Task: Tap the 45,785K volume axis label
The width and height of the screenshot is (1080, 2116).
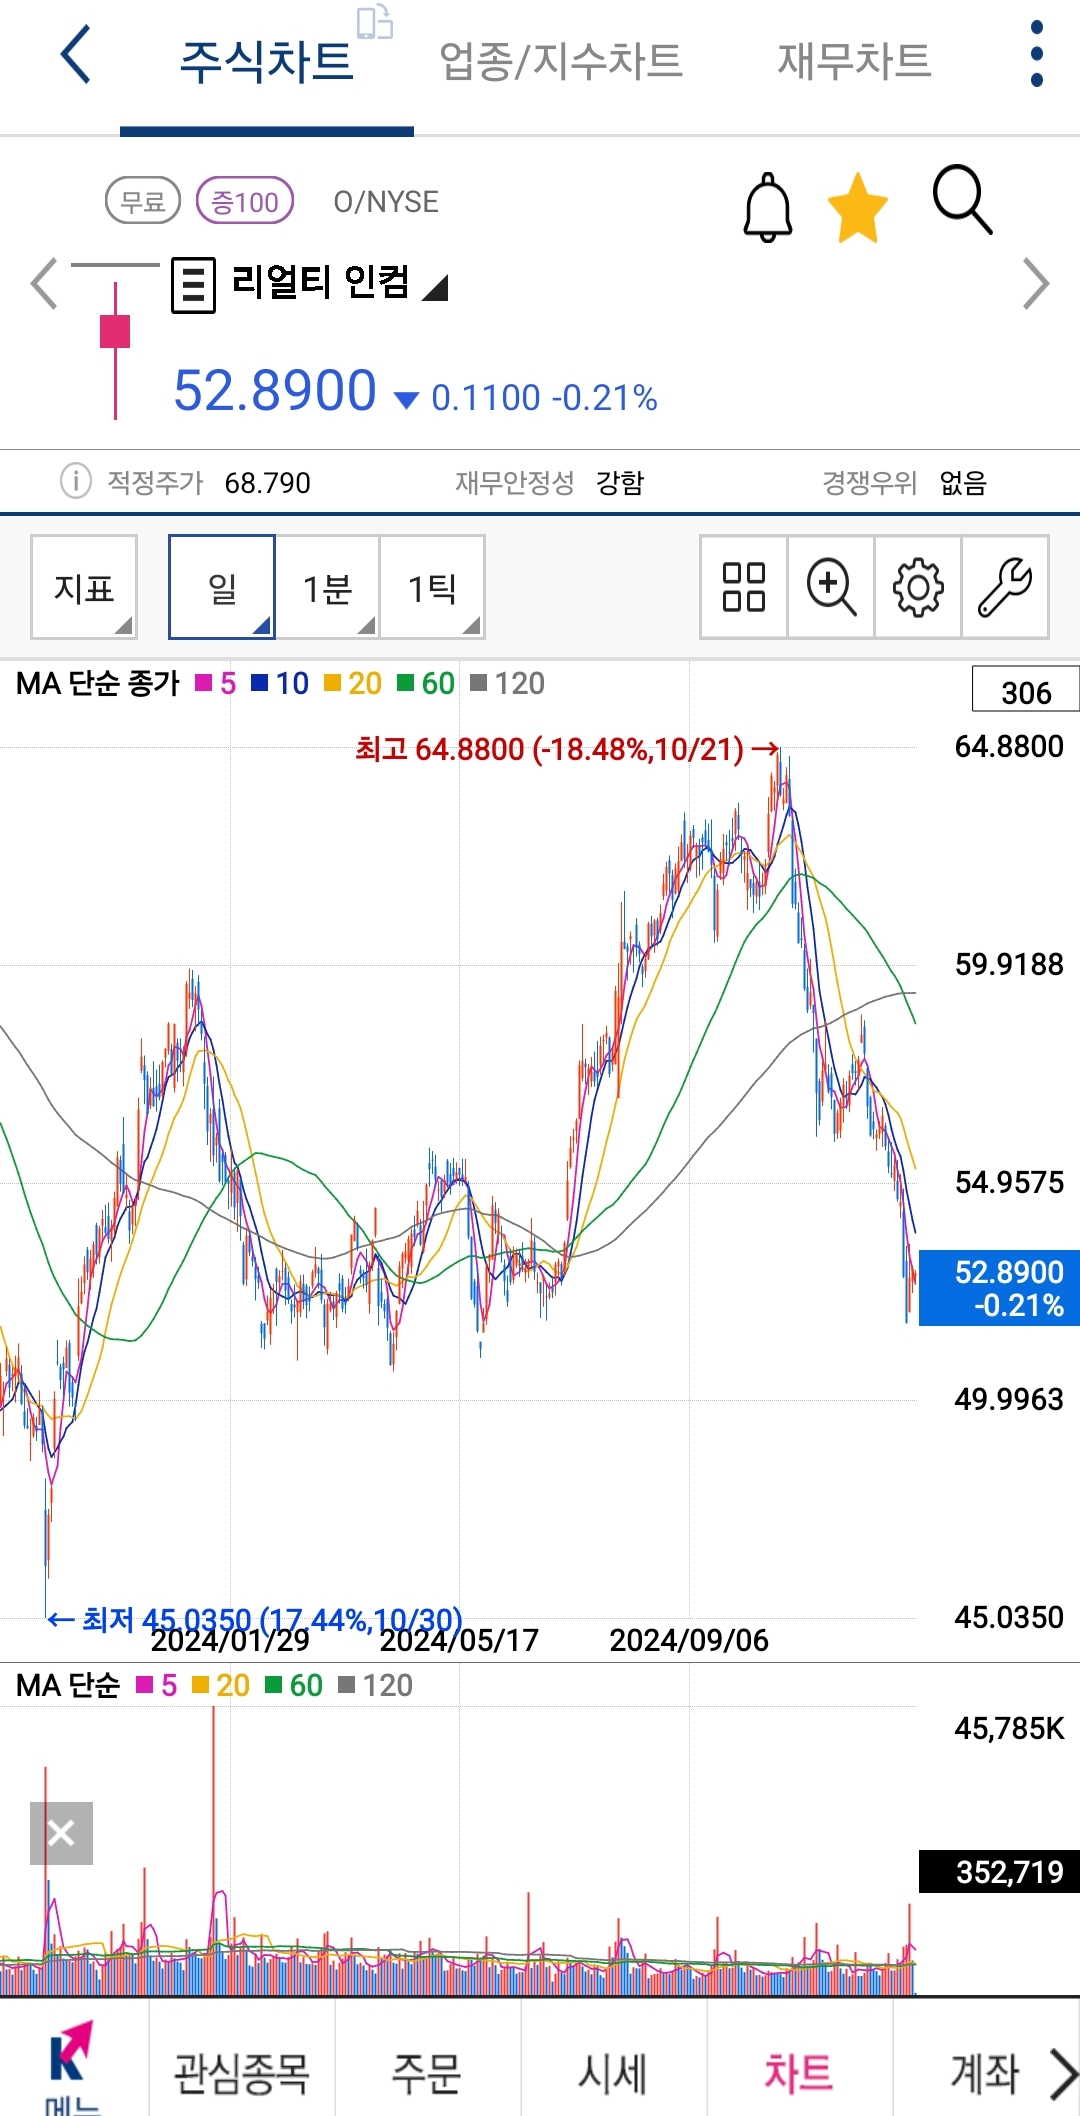Action: point(1009,1728)
